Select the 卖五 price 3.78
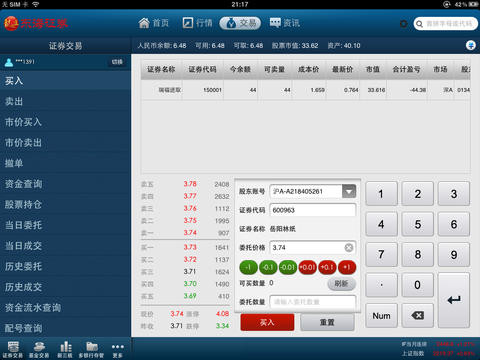This screenshot has width=480, height=361. (x=190, y=184)
